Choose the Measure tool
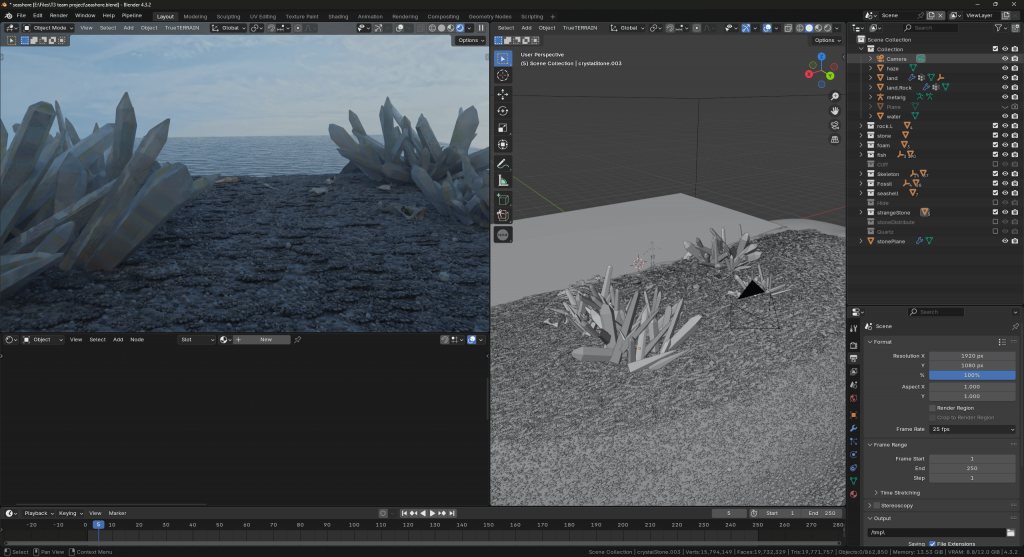 (502, 180)
